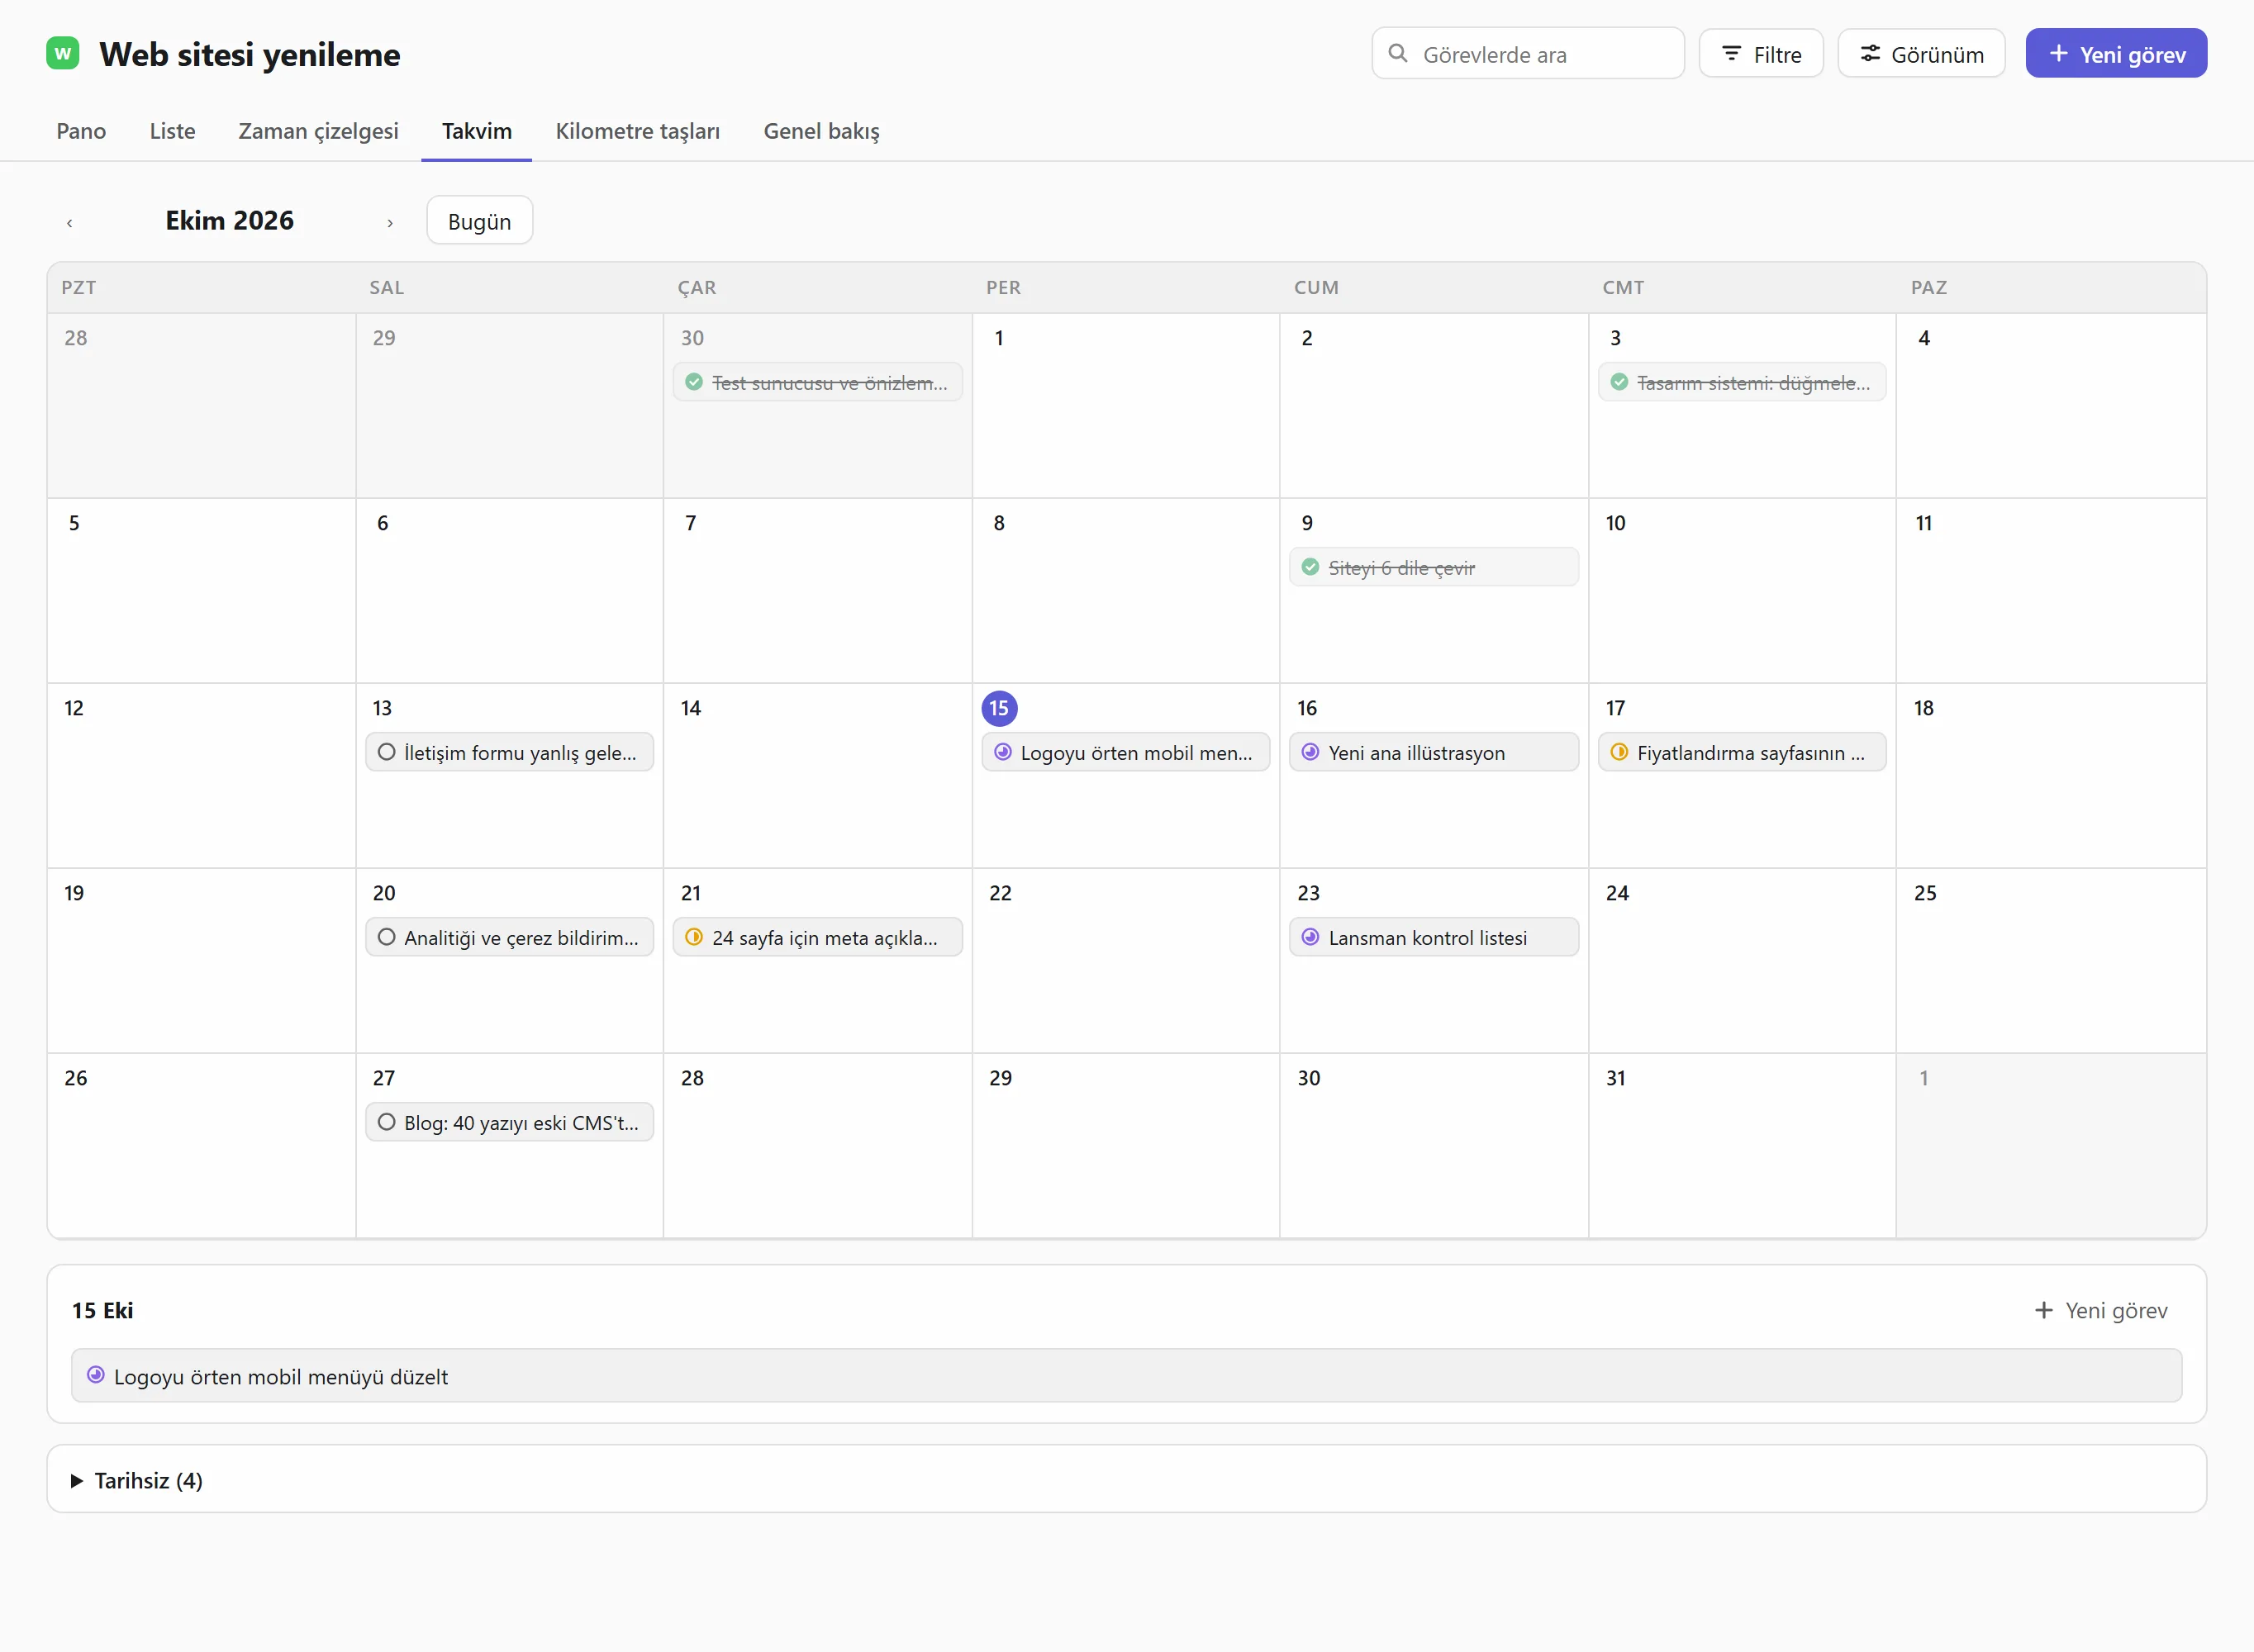Click the Bugün button
The width and height of the screenshot is (2254, 1652).
pyautogui.click(x=479, y=221)
